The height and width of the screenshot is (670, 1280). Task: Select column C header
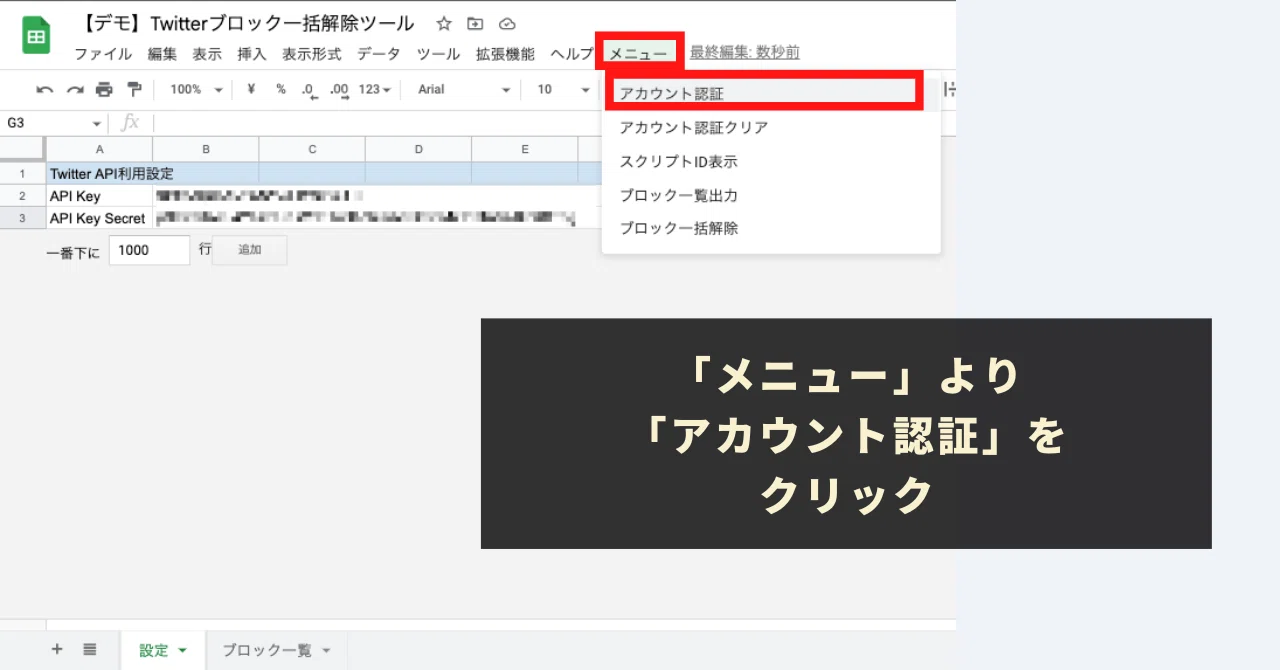[312, 150]
